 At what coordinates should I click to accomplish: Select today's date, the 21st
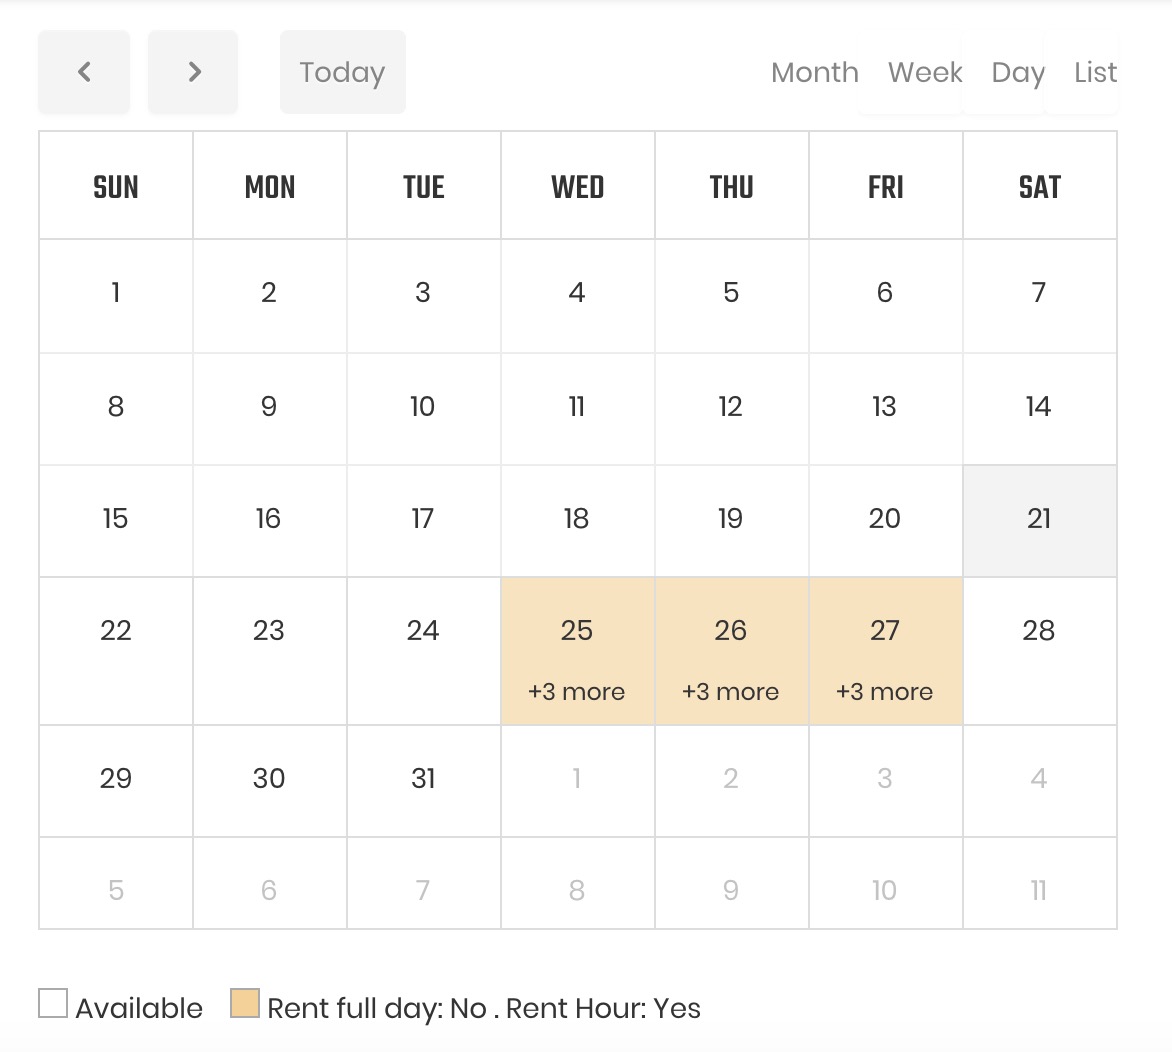click(1039, 520)
